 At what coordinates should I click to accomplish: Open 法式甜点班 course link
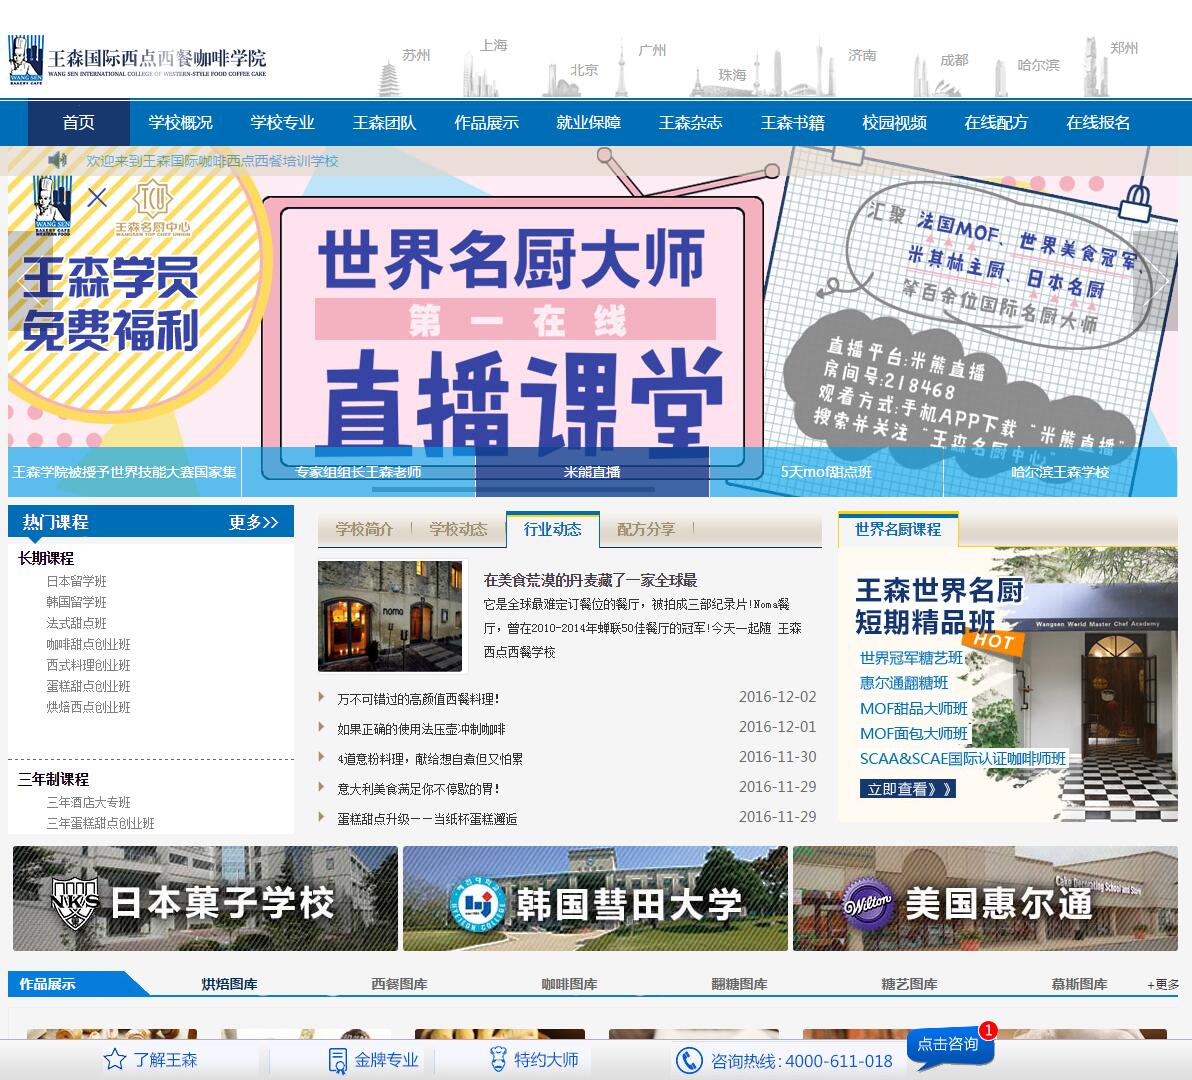(x=77, y=623)
